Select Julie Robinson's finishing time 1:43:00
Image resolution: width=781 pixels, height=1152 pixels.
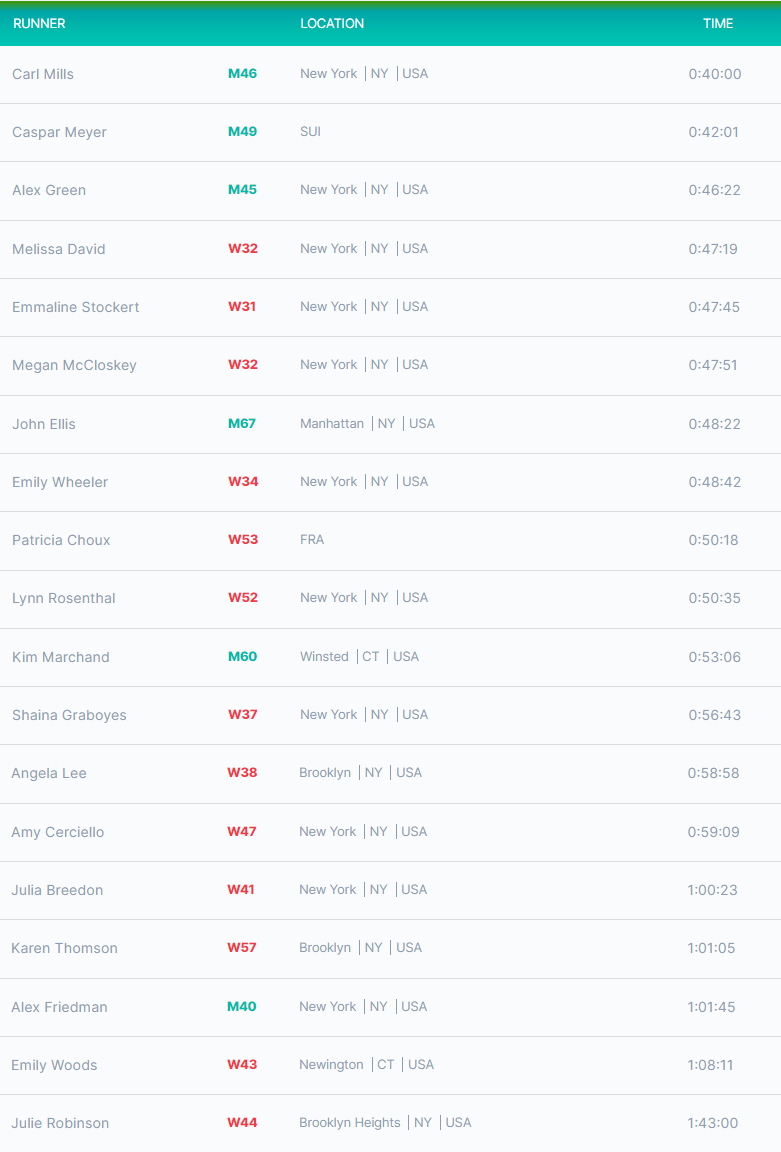click(713, 1123)
